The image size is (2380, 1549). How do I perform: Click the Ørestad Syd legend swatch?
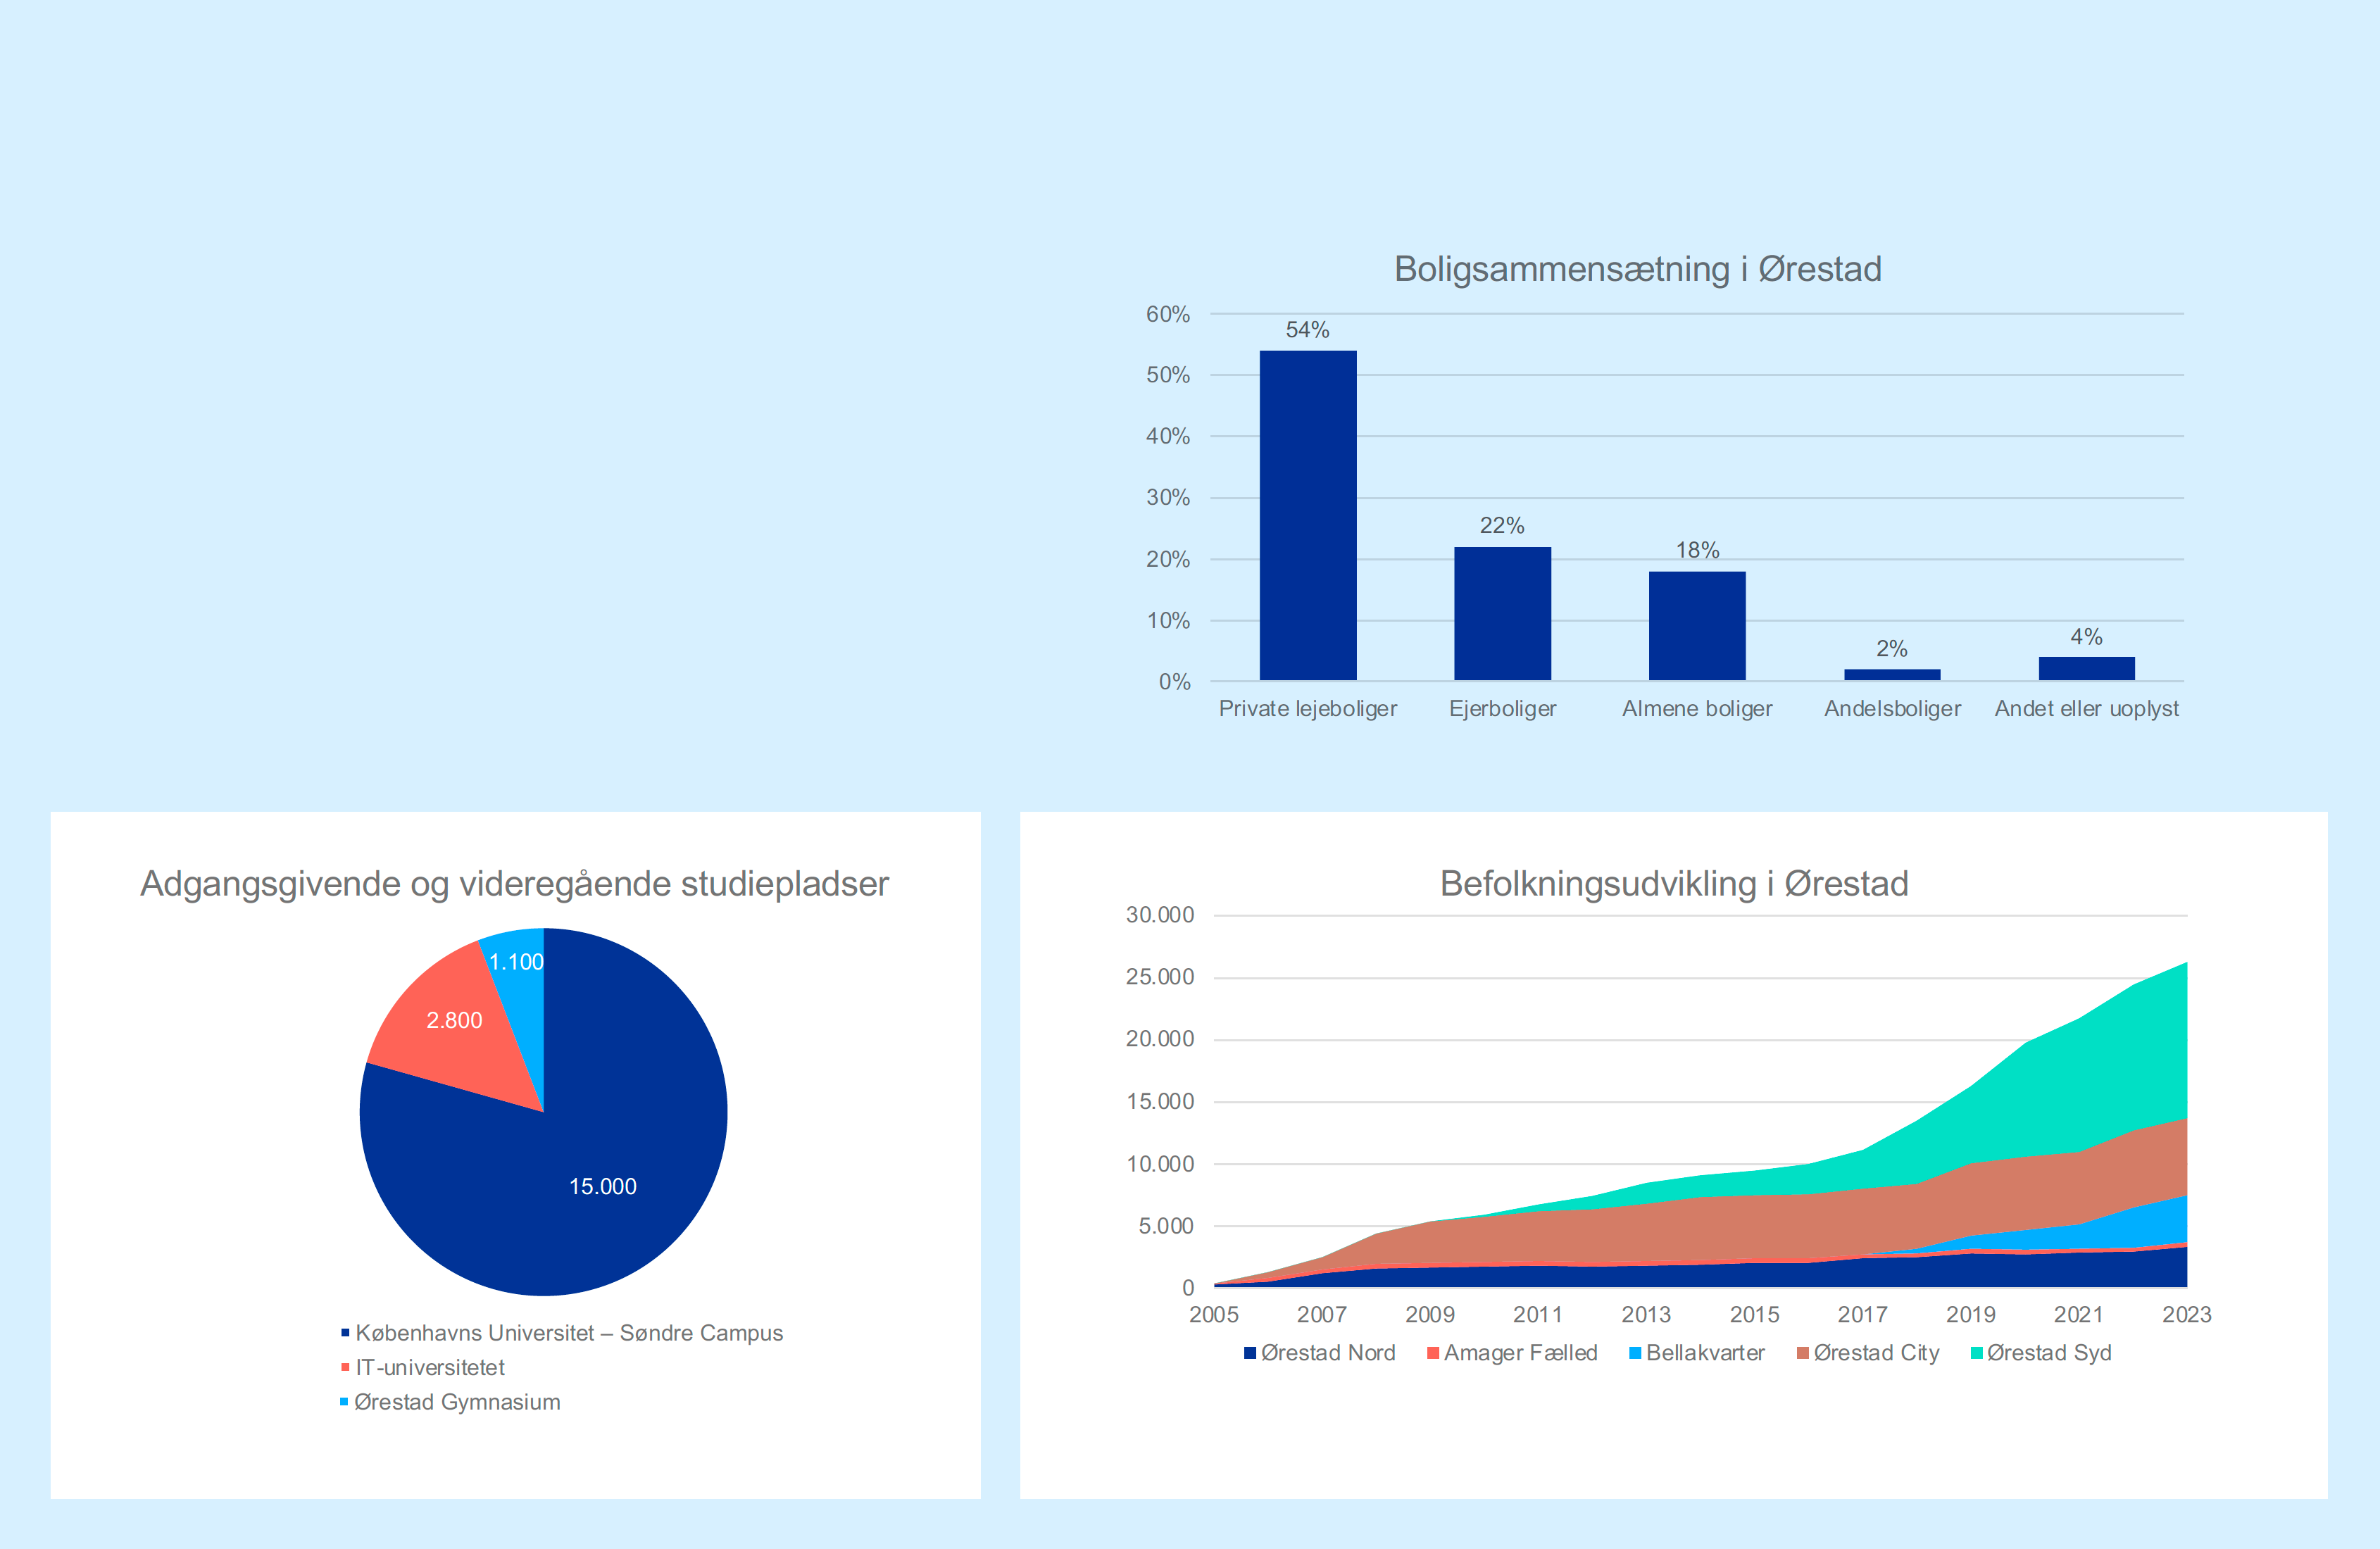click(x=1976, y=1353)
